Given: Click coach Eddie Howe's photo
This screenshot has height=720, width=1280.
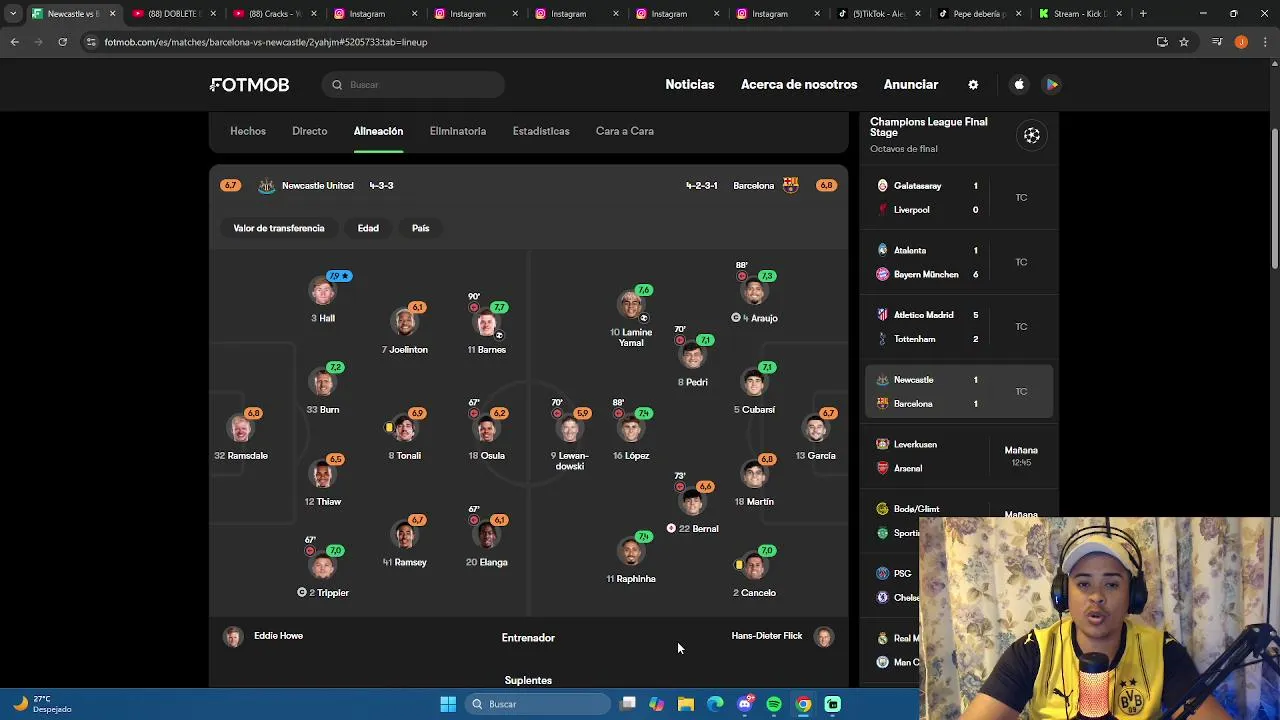Looking at the screenshot, I should [233, 637].
